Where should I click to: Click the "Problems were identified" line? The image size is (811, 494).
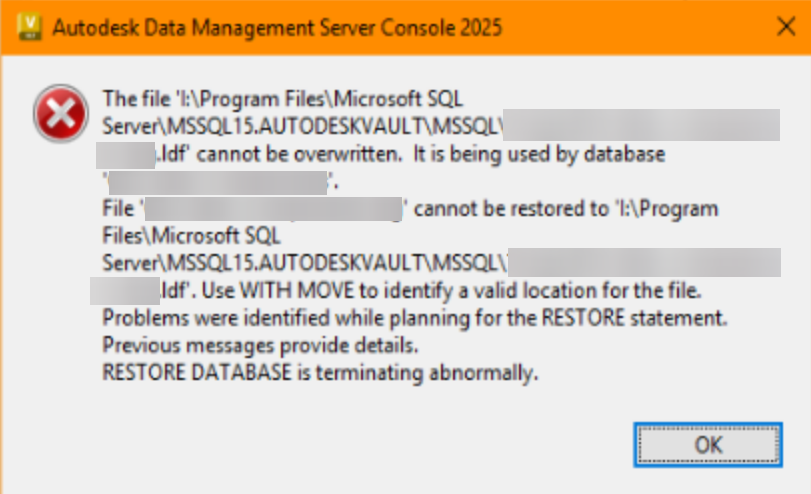(x=415, y=319)
